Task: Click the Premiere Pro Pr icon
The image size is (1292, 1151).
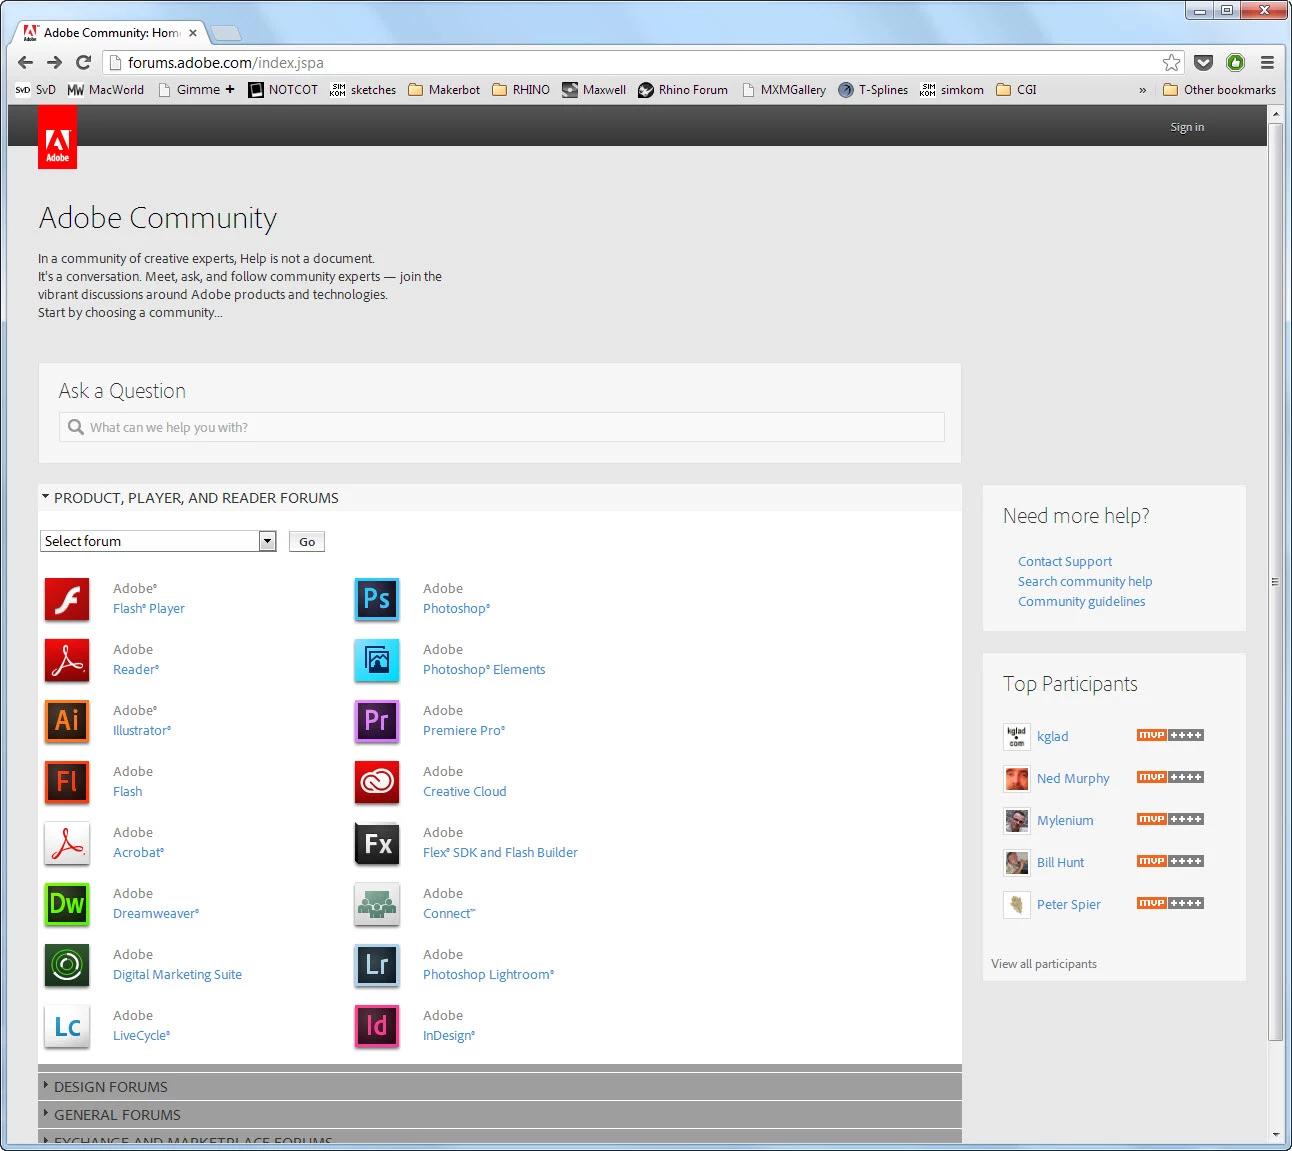Action: click(x=377, y=721)
